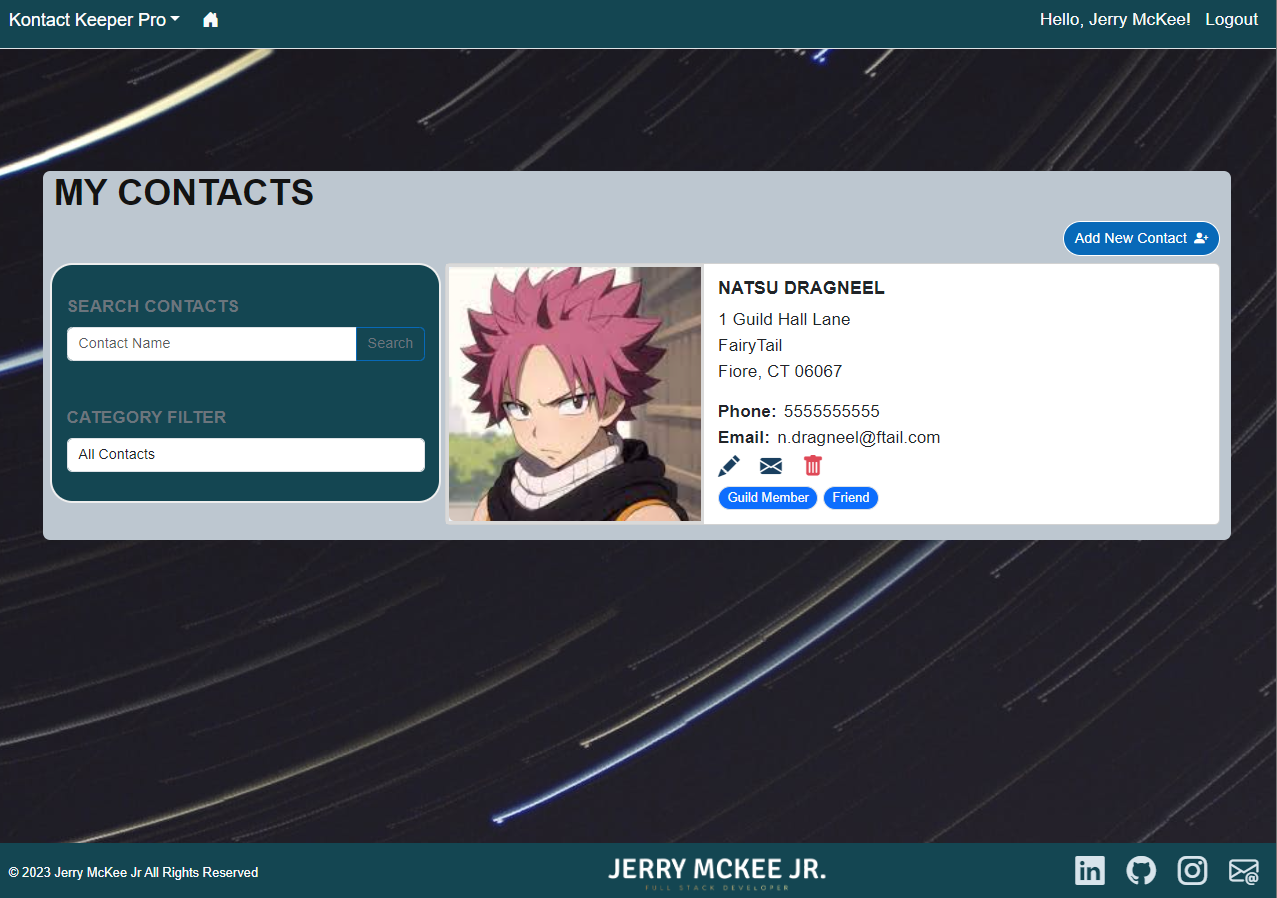Click the address line 1 Guild Hall Lane
This screenshot has width=1277, height=898.
click(784, 320)
